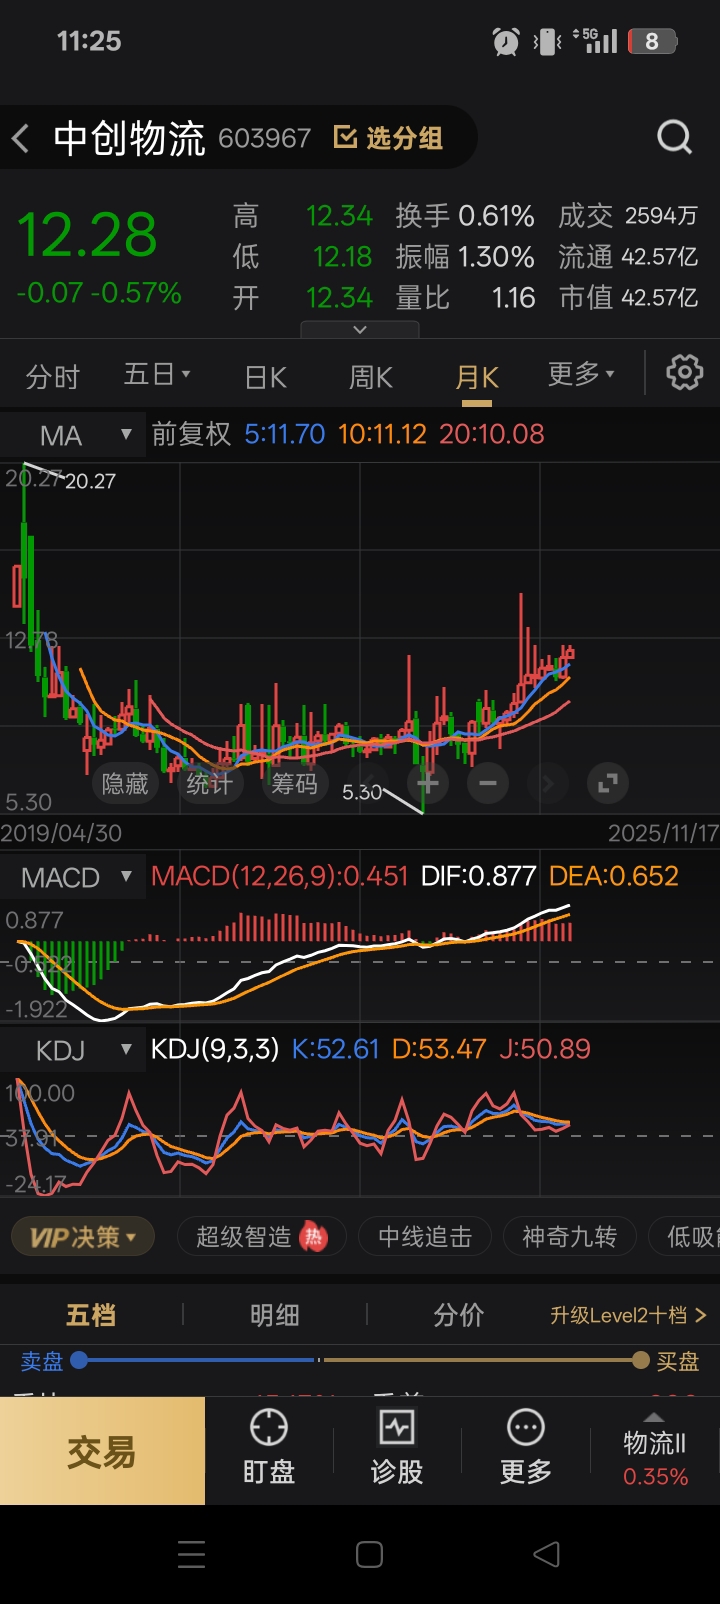This screenshot has height=1604, width=720.
Task: Move chart right with arrow icon
Action: 548,783
